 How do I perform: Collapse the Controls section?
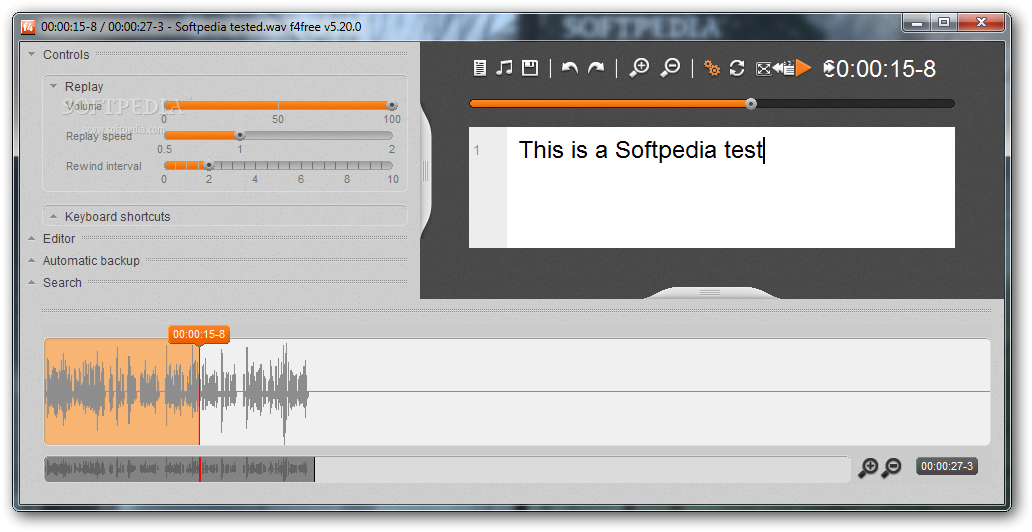click(32, 55)
